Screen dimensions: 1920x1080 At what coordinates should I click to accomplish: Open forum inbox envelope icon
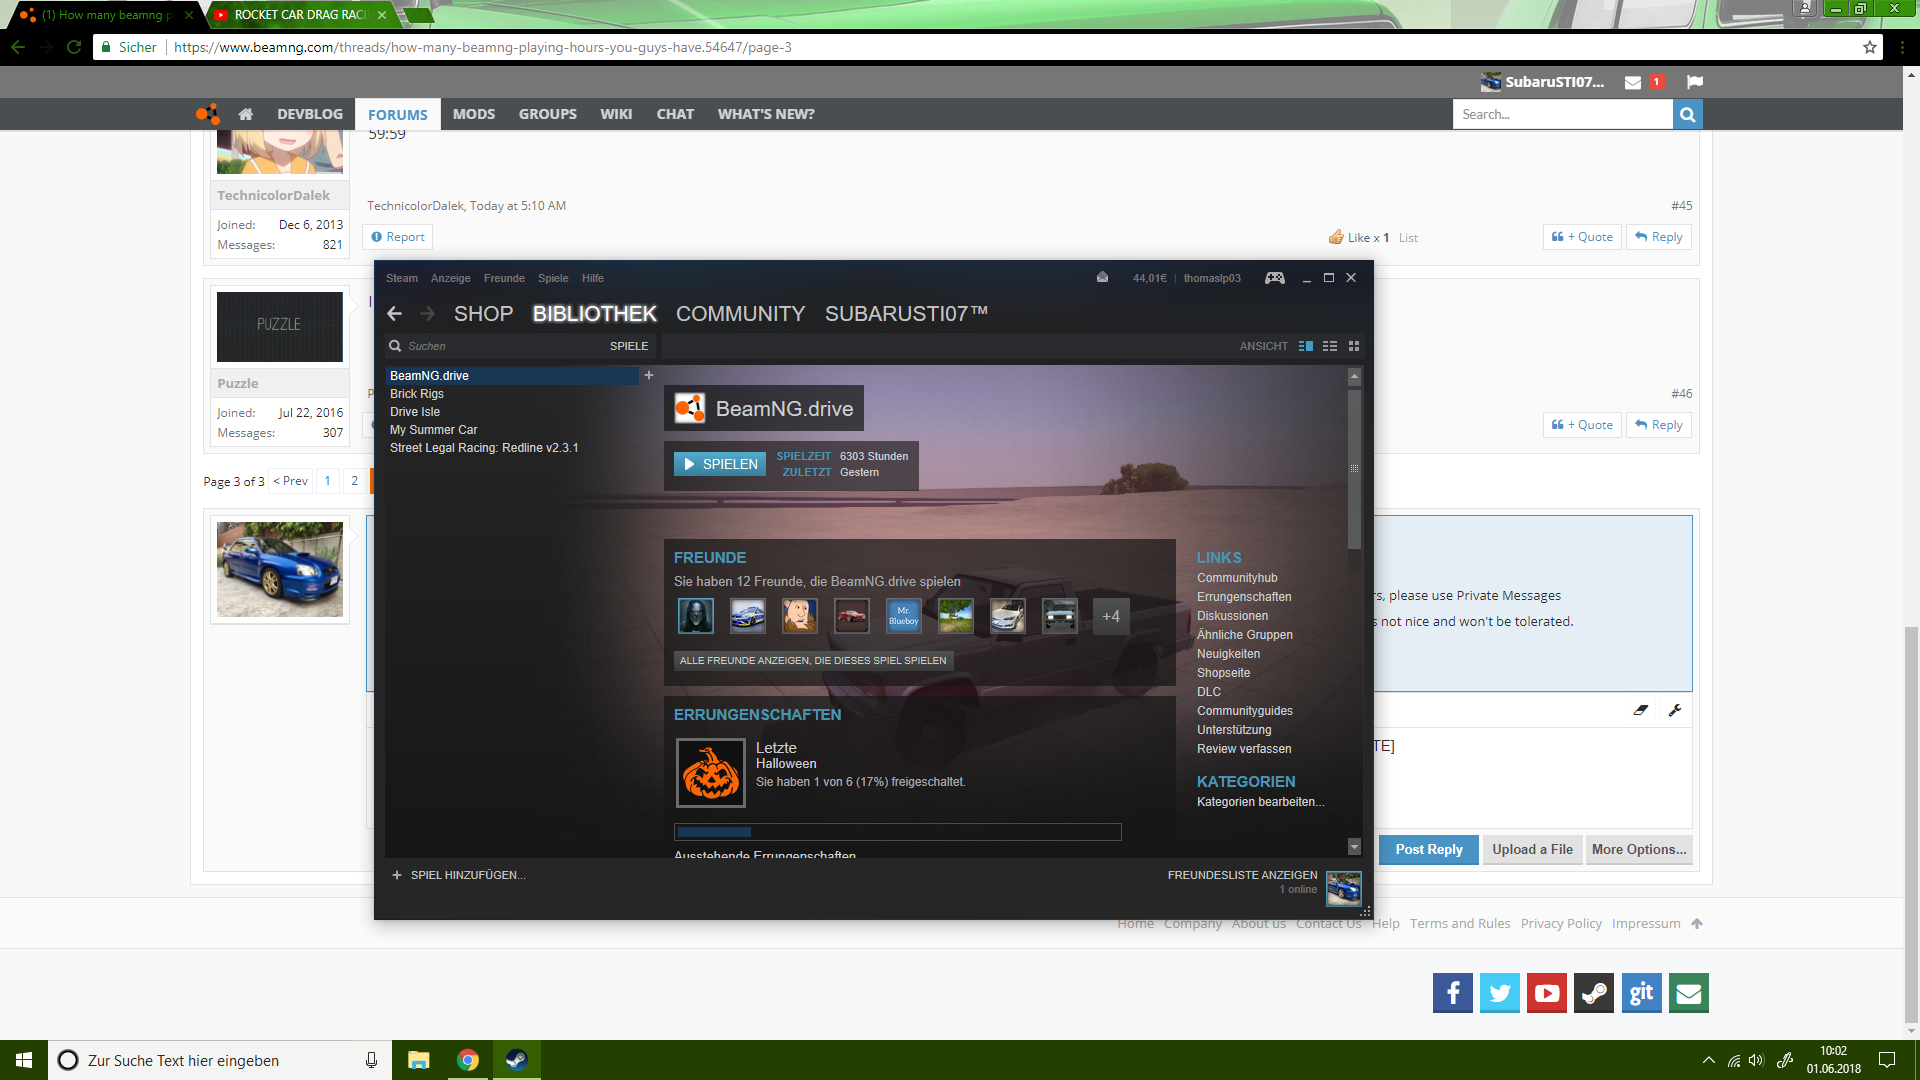[x=1633, y=82]
